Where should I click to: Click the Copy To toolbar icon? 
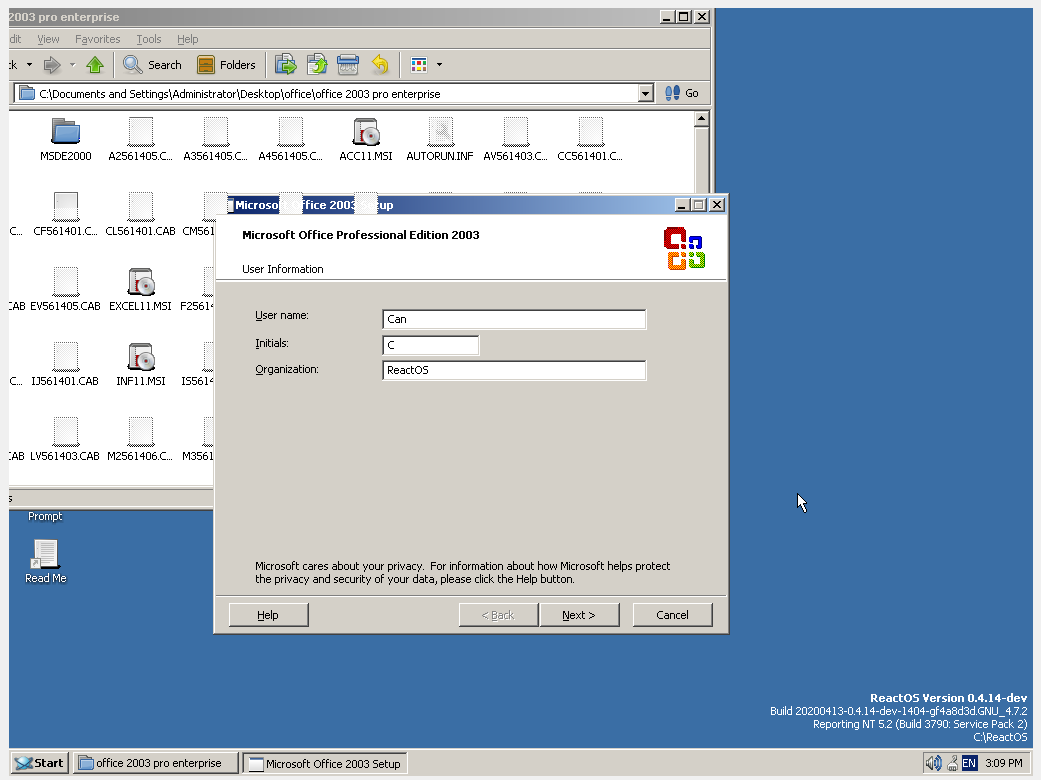(317, 65)
